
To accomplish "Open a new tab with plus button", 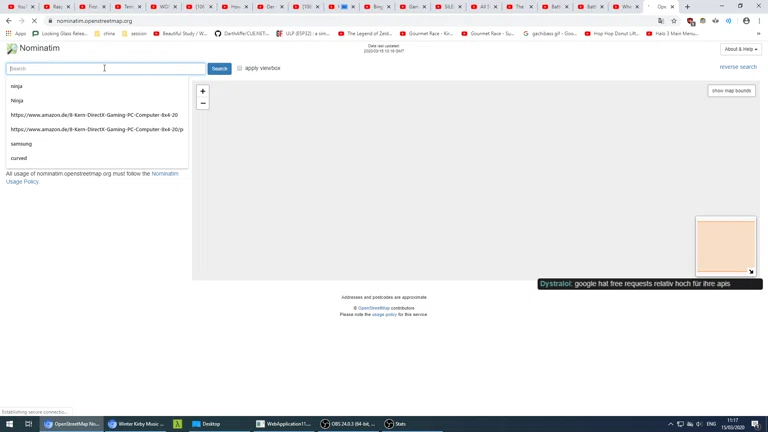I will [x=687, y=7].
